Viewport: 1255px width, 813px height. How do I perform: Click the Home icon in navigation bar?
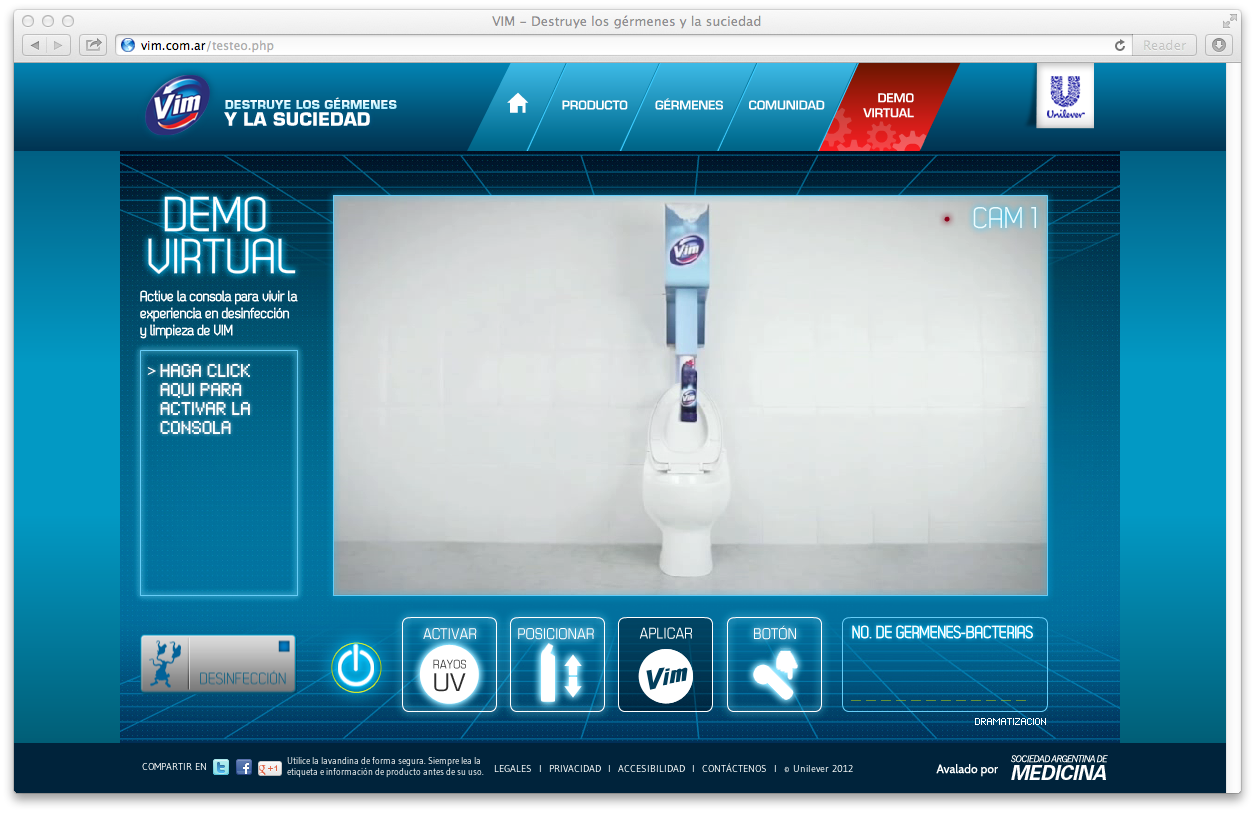point(517,104)
